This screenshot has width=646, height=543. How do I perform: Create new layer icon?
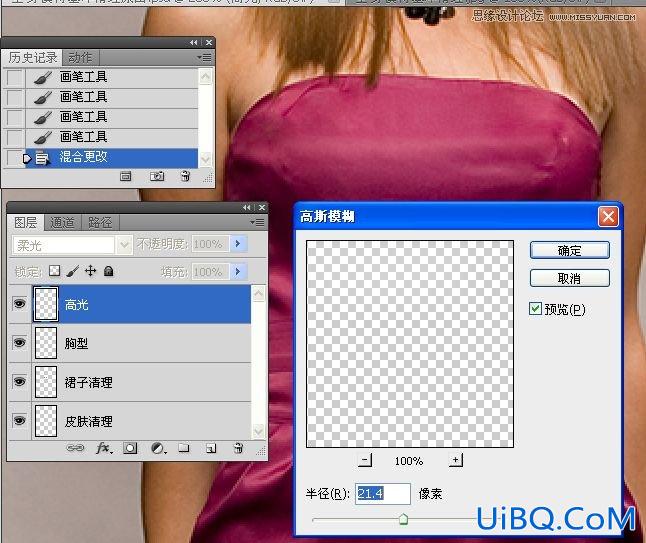pos(211,448)
